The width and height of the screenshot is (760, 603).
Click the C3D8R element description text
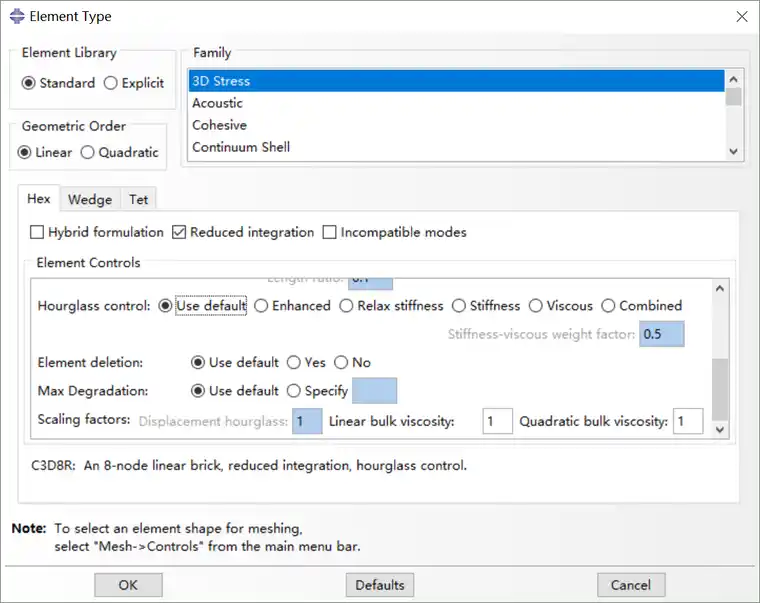point(249,465)
